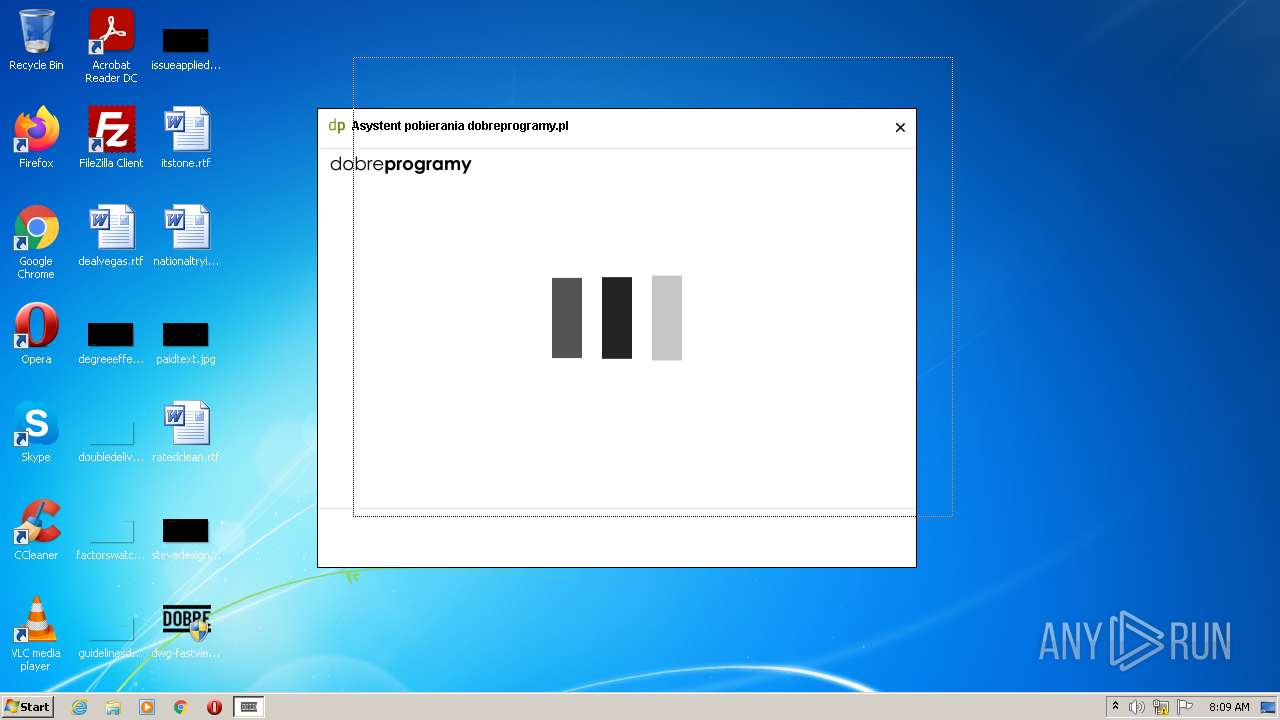Close the Asystent pobierania window
The height and width of the screenshot is (720, 1280).
click(x=900, y=127)
